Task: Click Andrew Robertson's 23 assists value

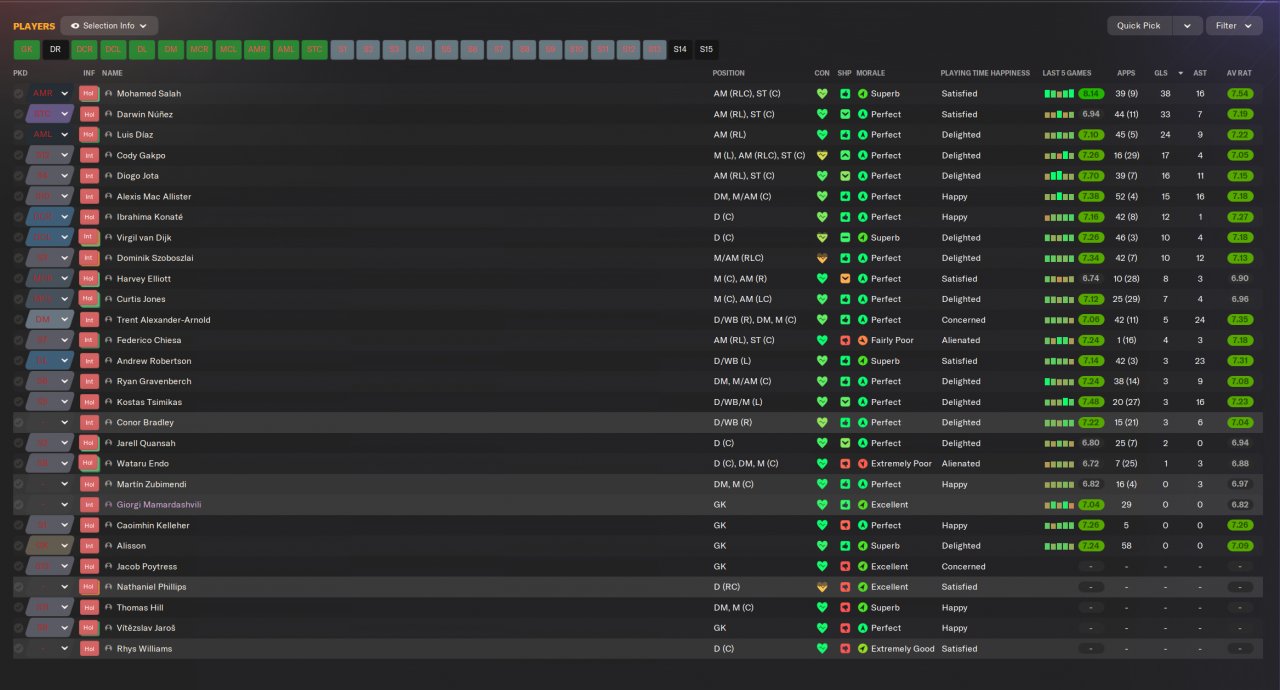Action: point(1200,361)
